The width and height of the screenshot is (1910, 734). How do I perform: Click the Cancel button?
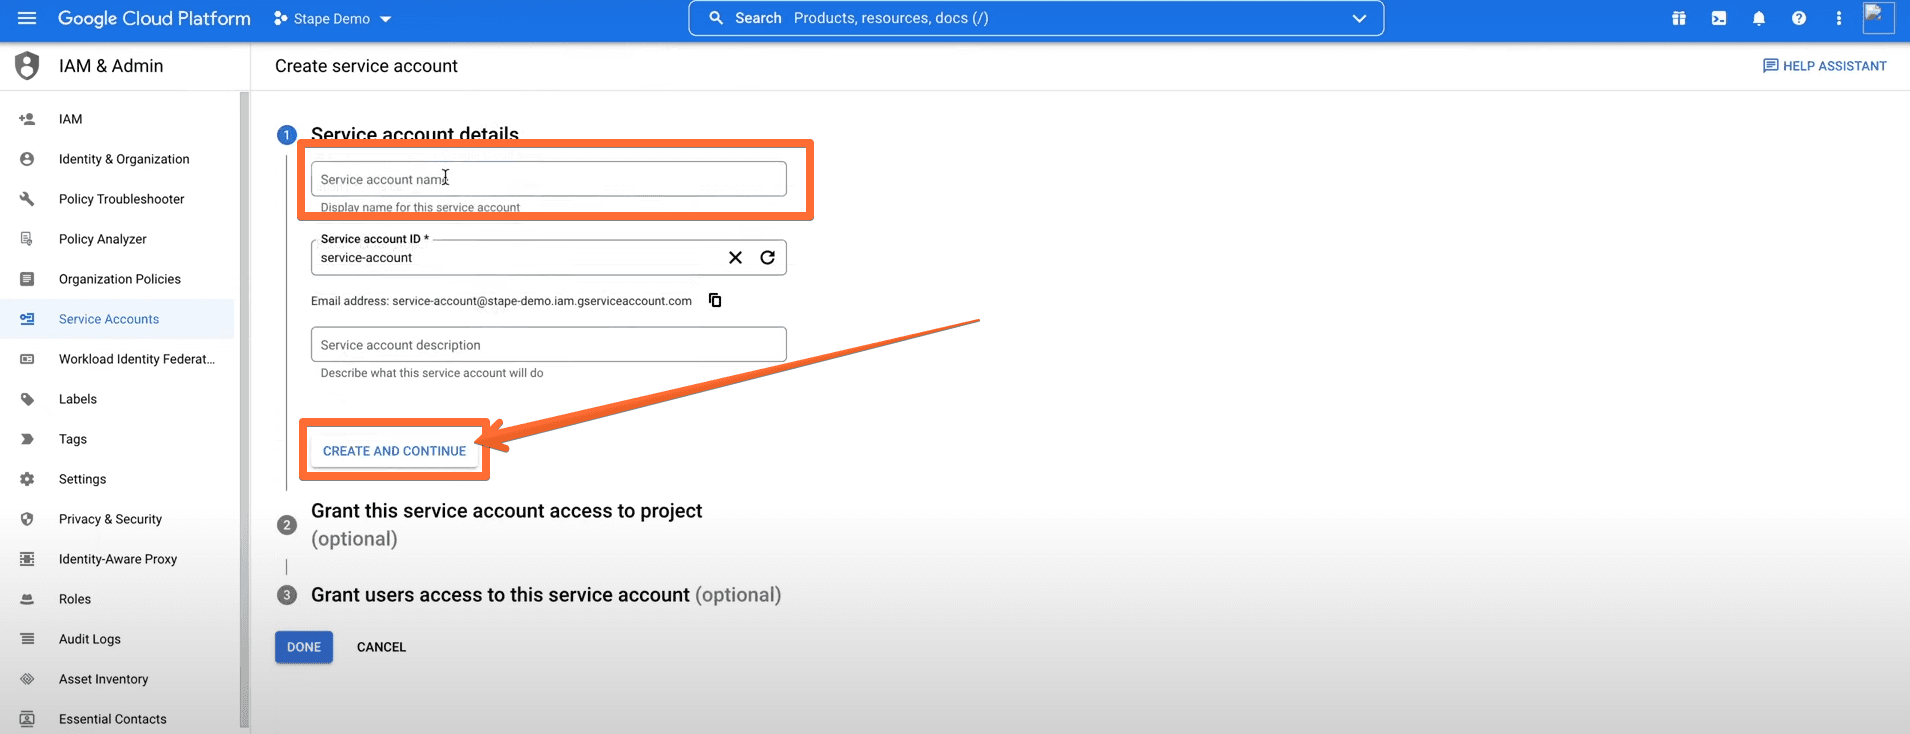coord(381,647)
